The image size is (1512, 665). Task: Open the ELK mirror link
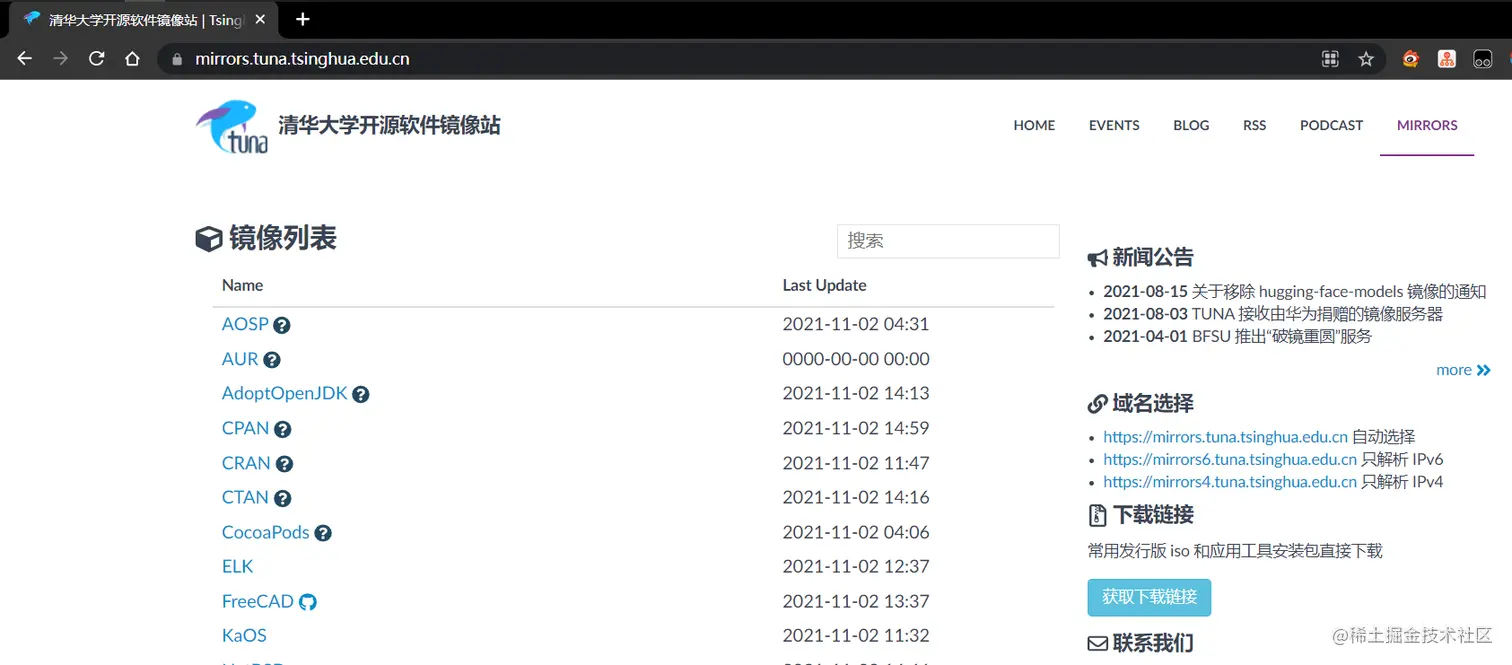pos(238,566)
